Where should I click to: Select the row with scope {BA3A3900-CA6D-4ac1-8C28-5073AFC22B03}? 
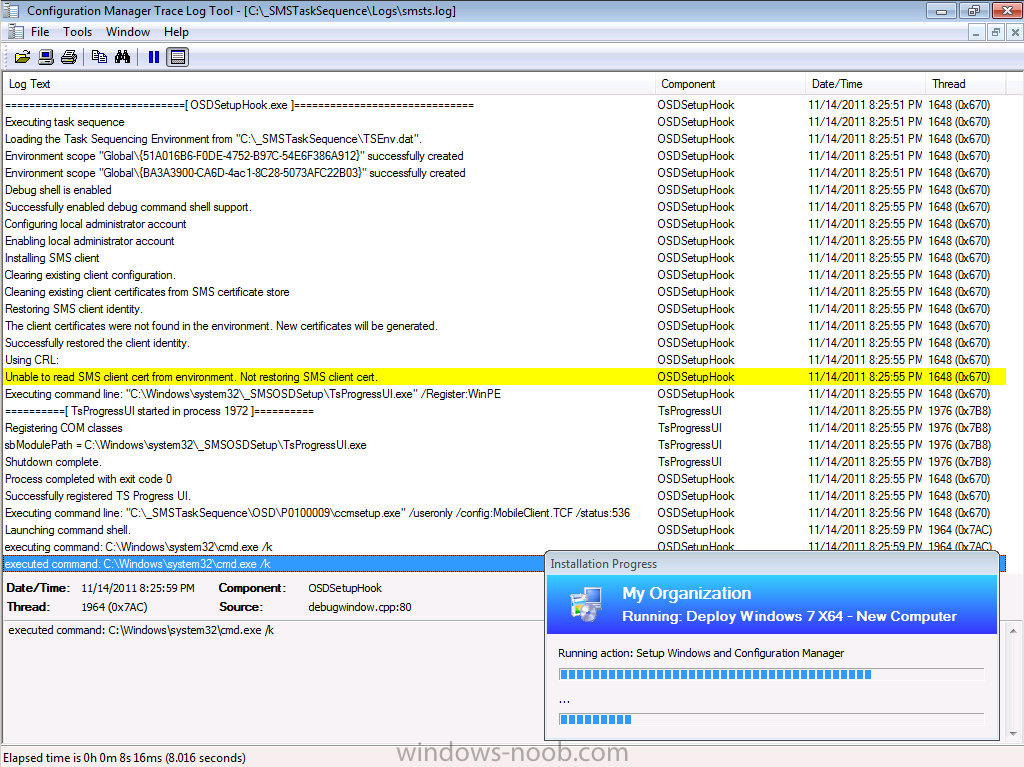point(505,173)
